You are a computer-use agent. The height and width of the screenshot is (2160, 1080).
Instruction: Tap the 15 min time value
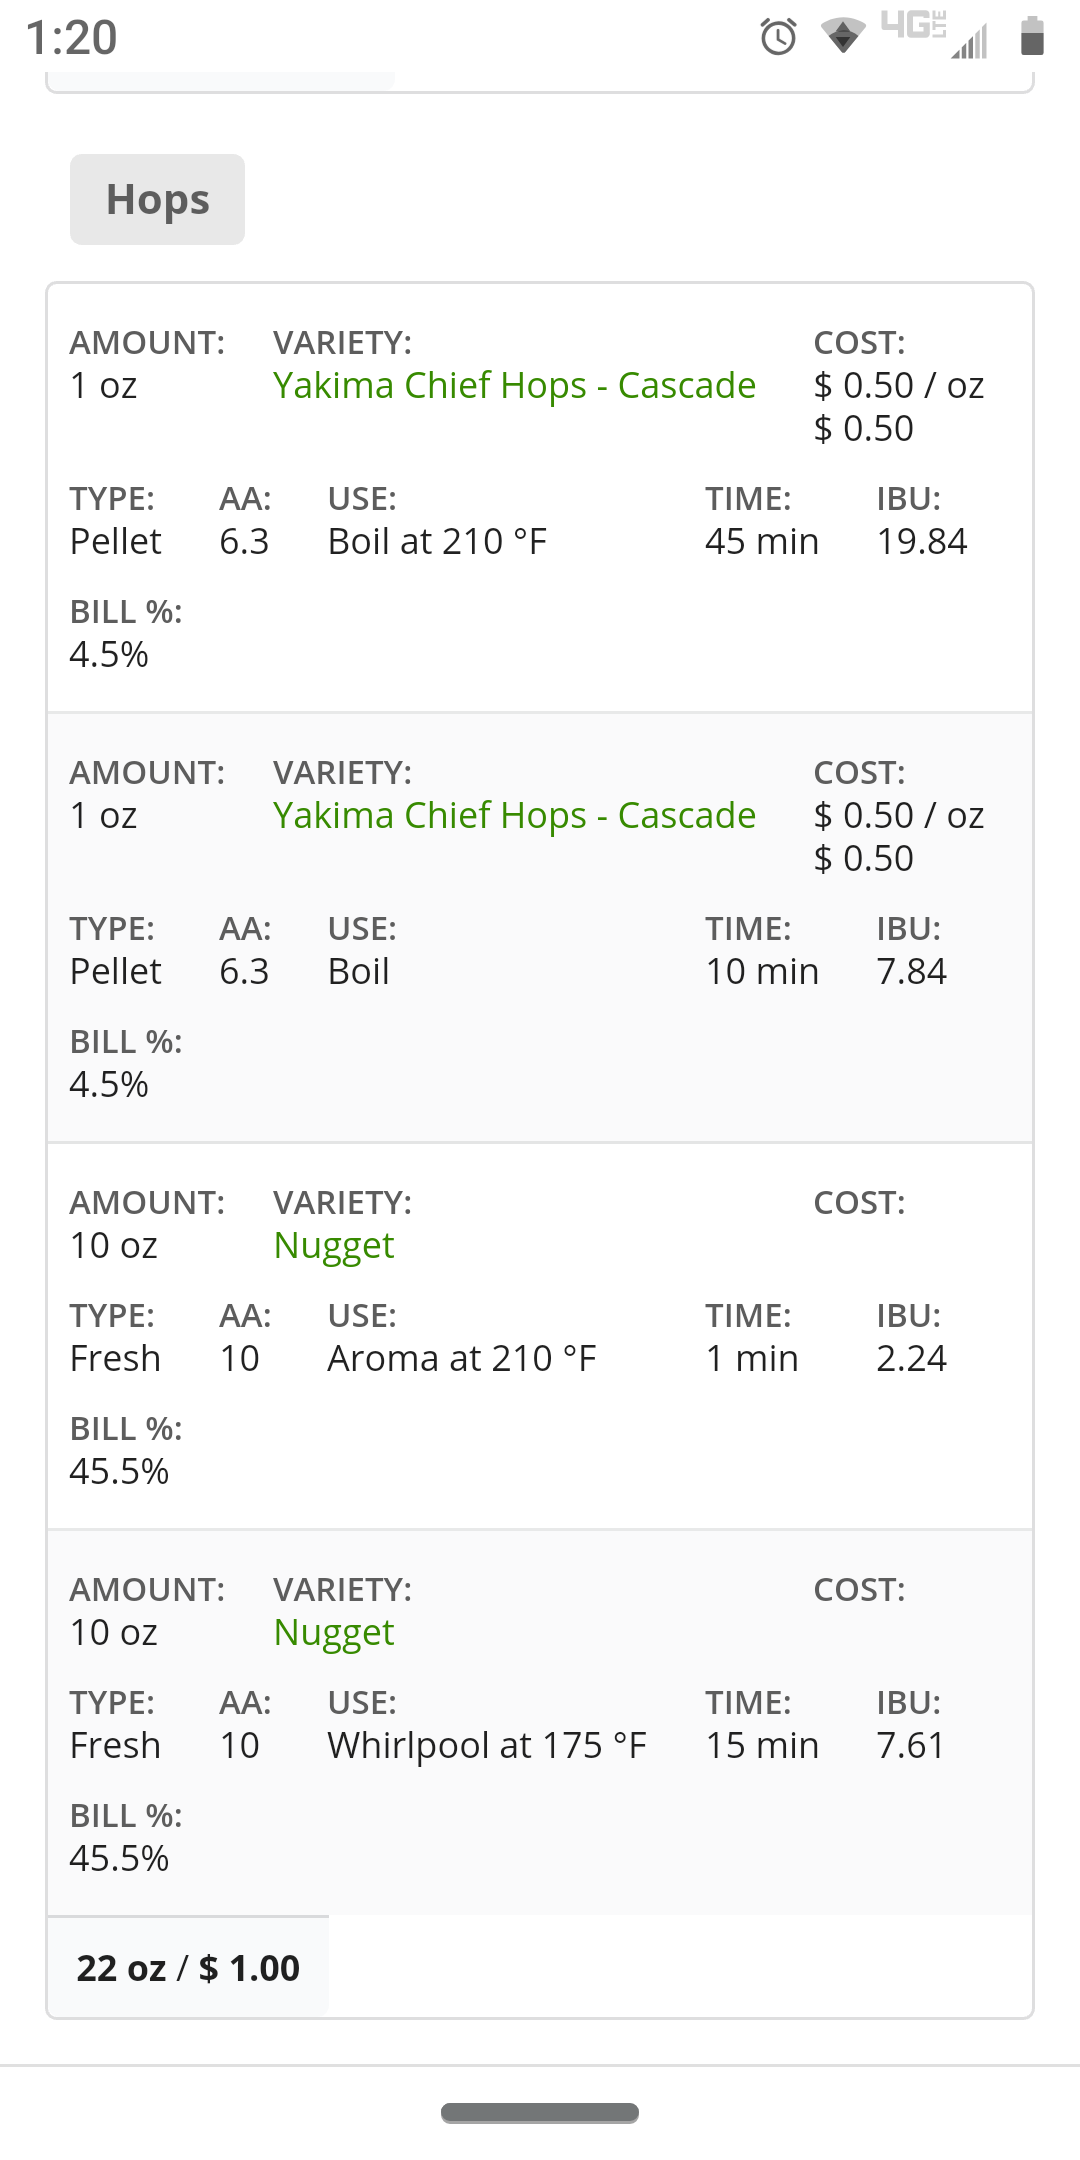(x=762, y=1745)
